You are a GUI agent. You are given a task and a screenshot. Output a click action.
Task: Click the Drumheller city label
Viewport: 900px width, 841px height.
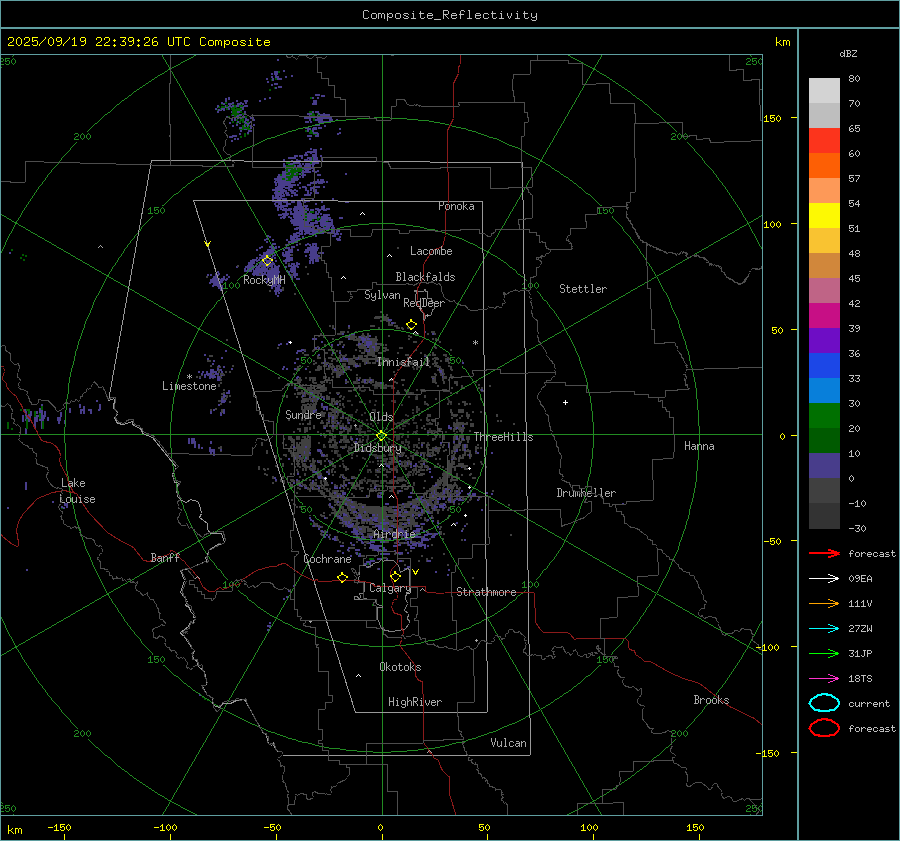[x=586, y=493]
